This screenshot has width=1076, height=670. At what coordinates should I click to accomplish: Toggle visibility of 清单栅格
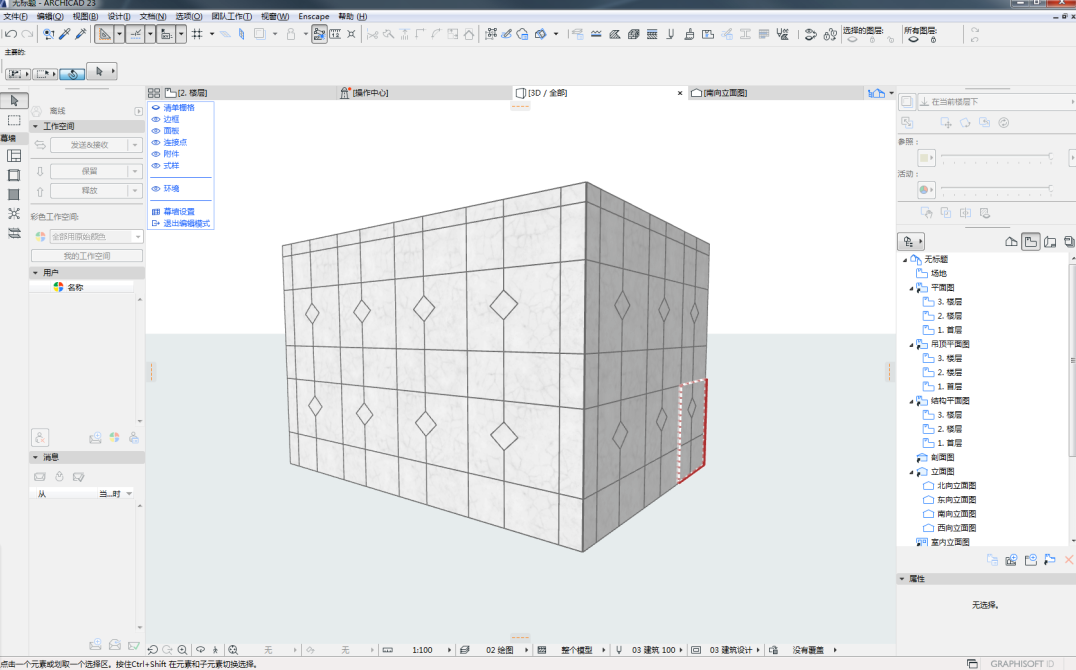pos(156,108)
